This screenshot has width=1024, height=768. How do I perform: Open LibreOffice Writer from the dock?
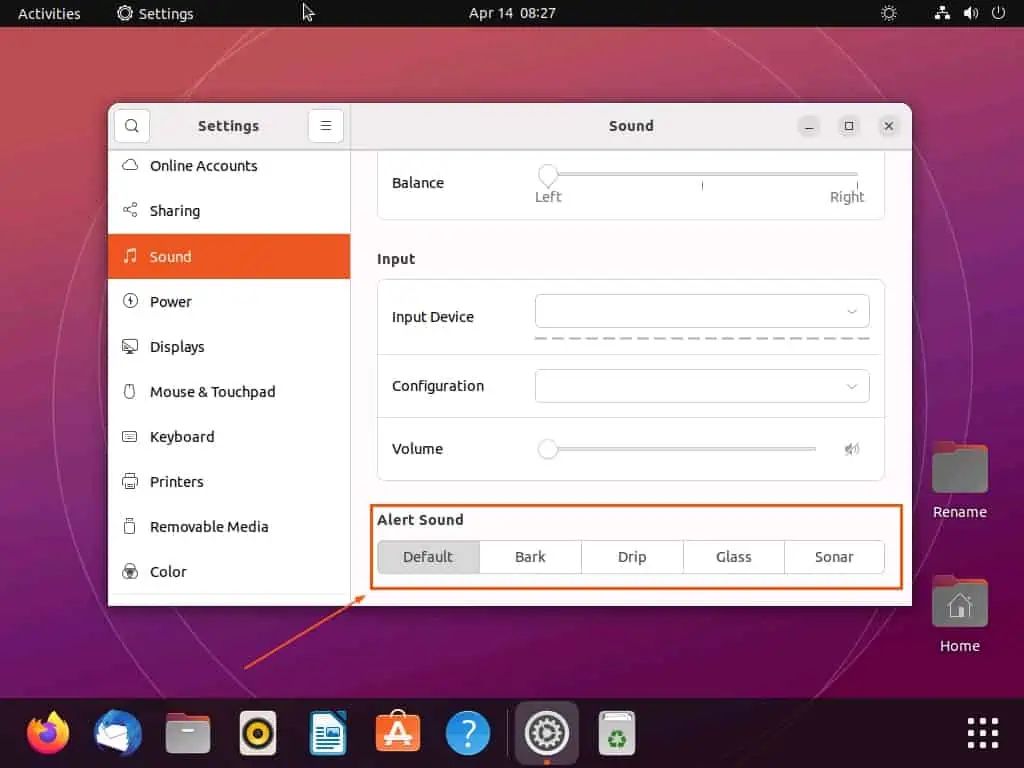point(328,733)
